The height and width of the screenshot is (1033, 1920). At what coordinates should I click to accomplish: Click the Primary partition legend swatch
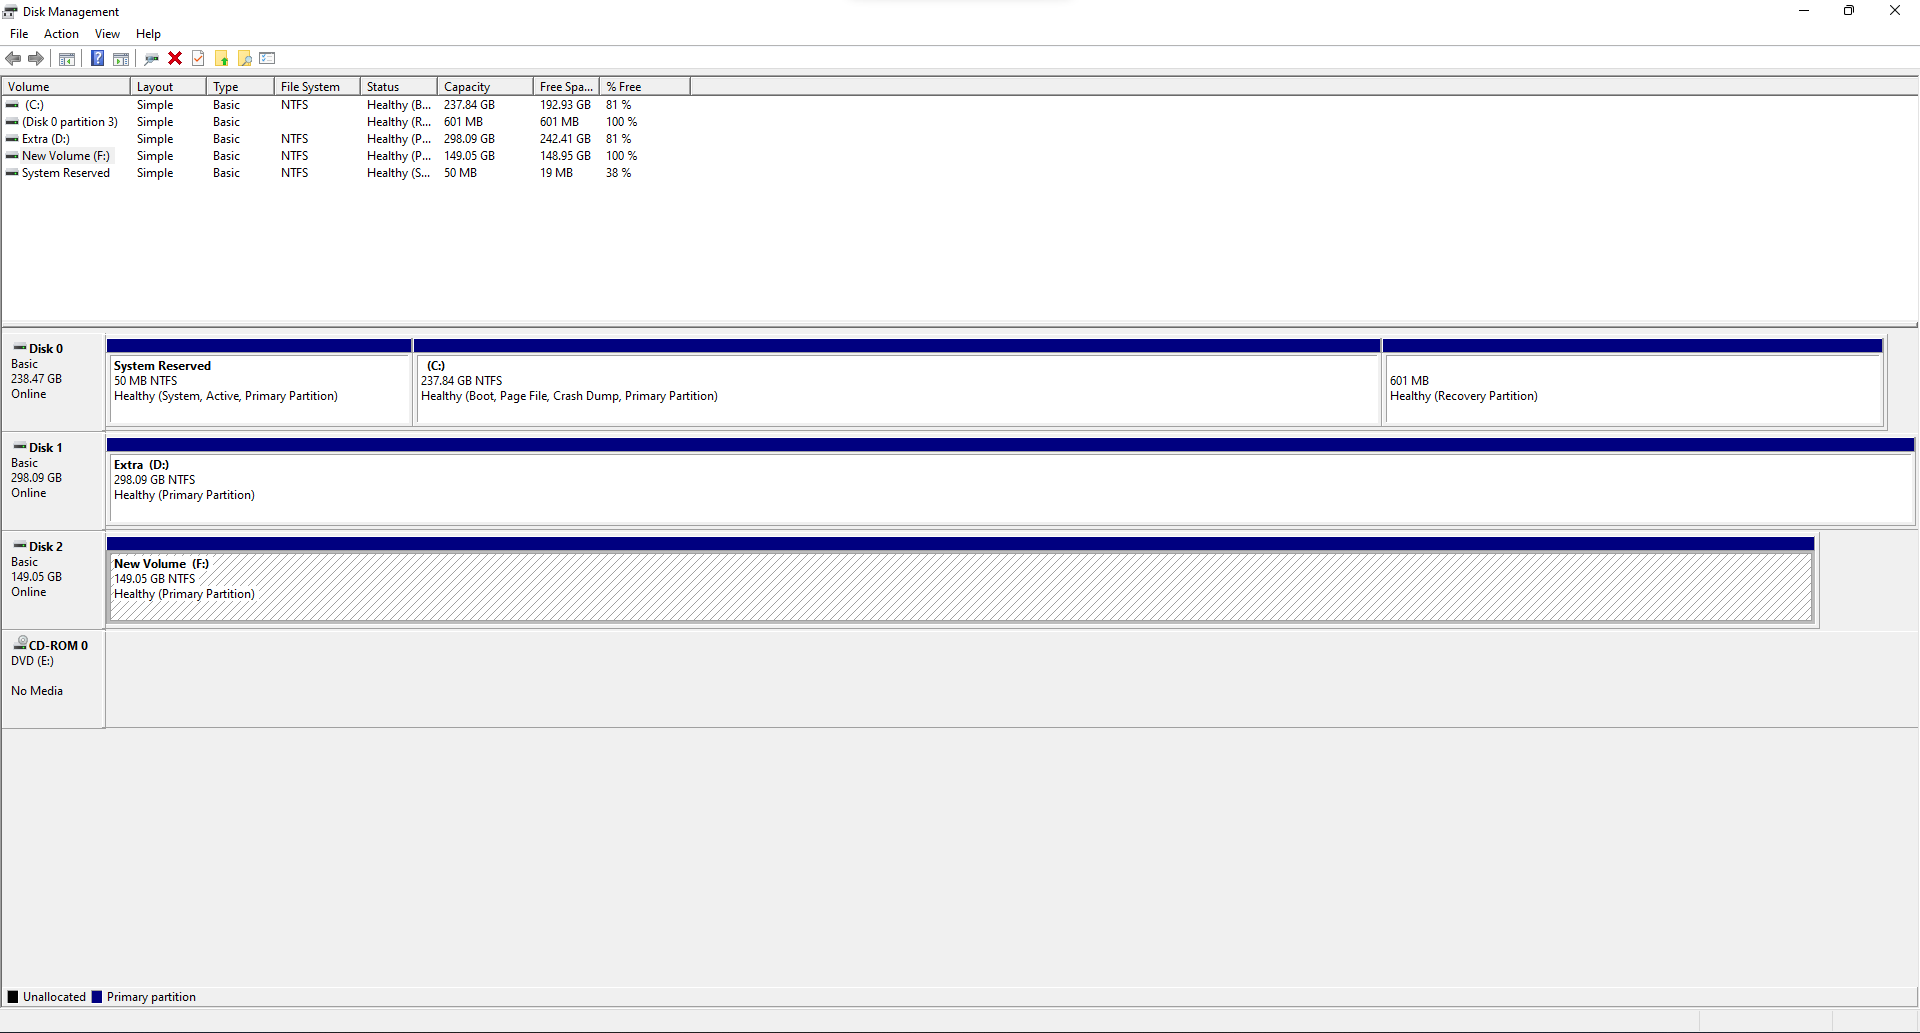point(96,996)
